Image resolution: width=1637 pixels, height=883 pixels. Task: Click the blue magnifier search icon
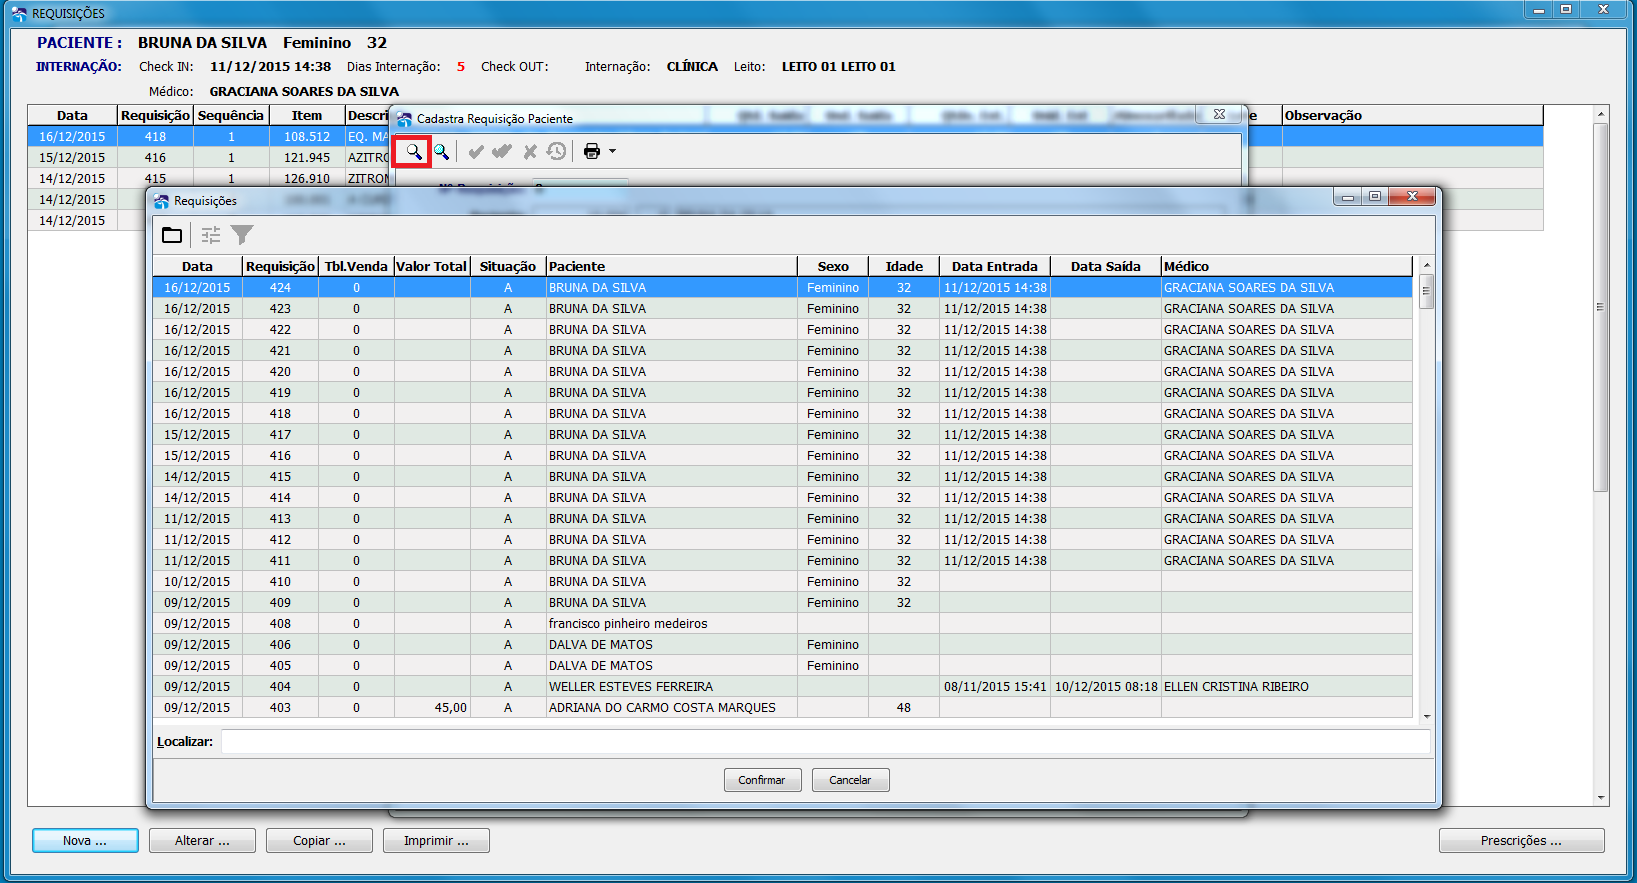(x=441, y=152)
